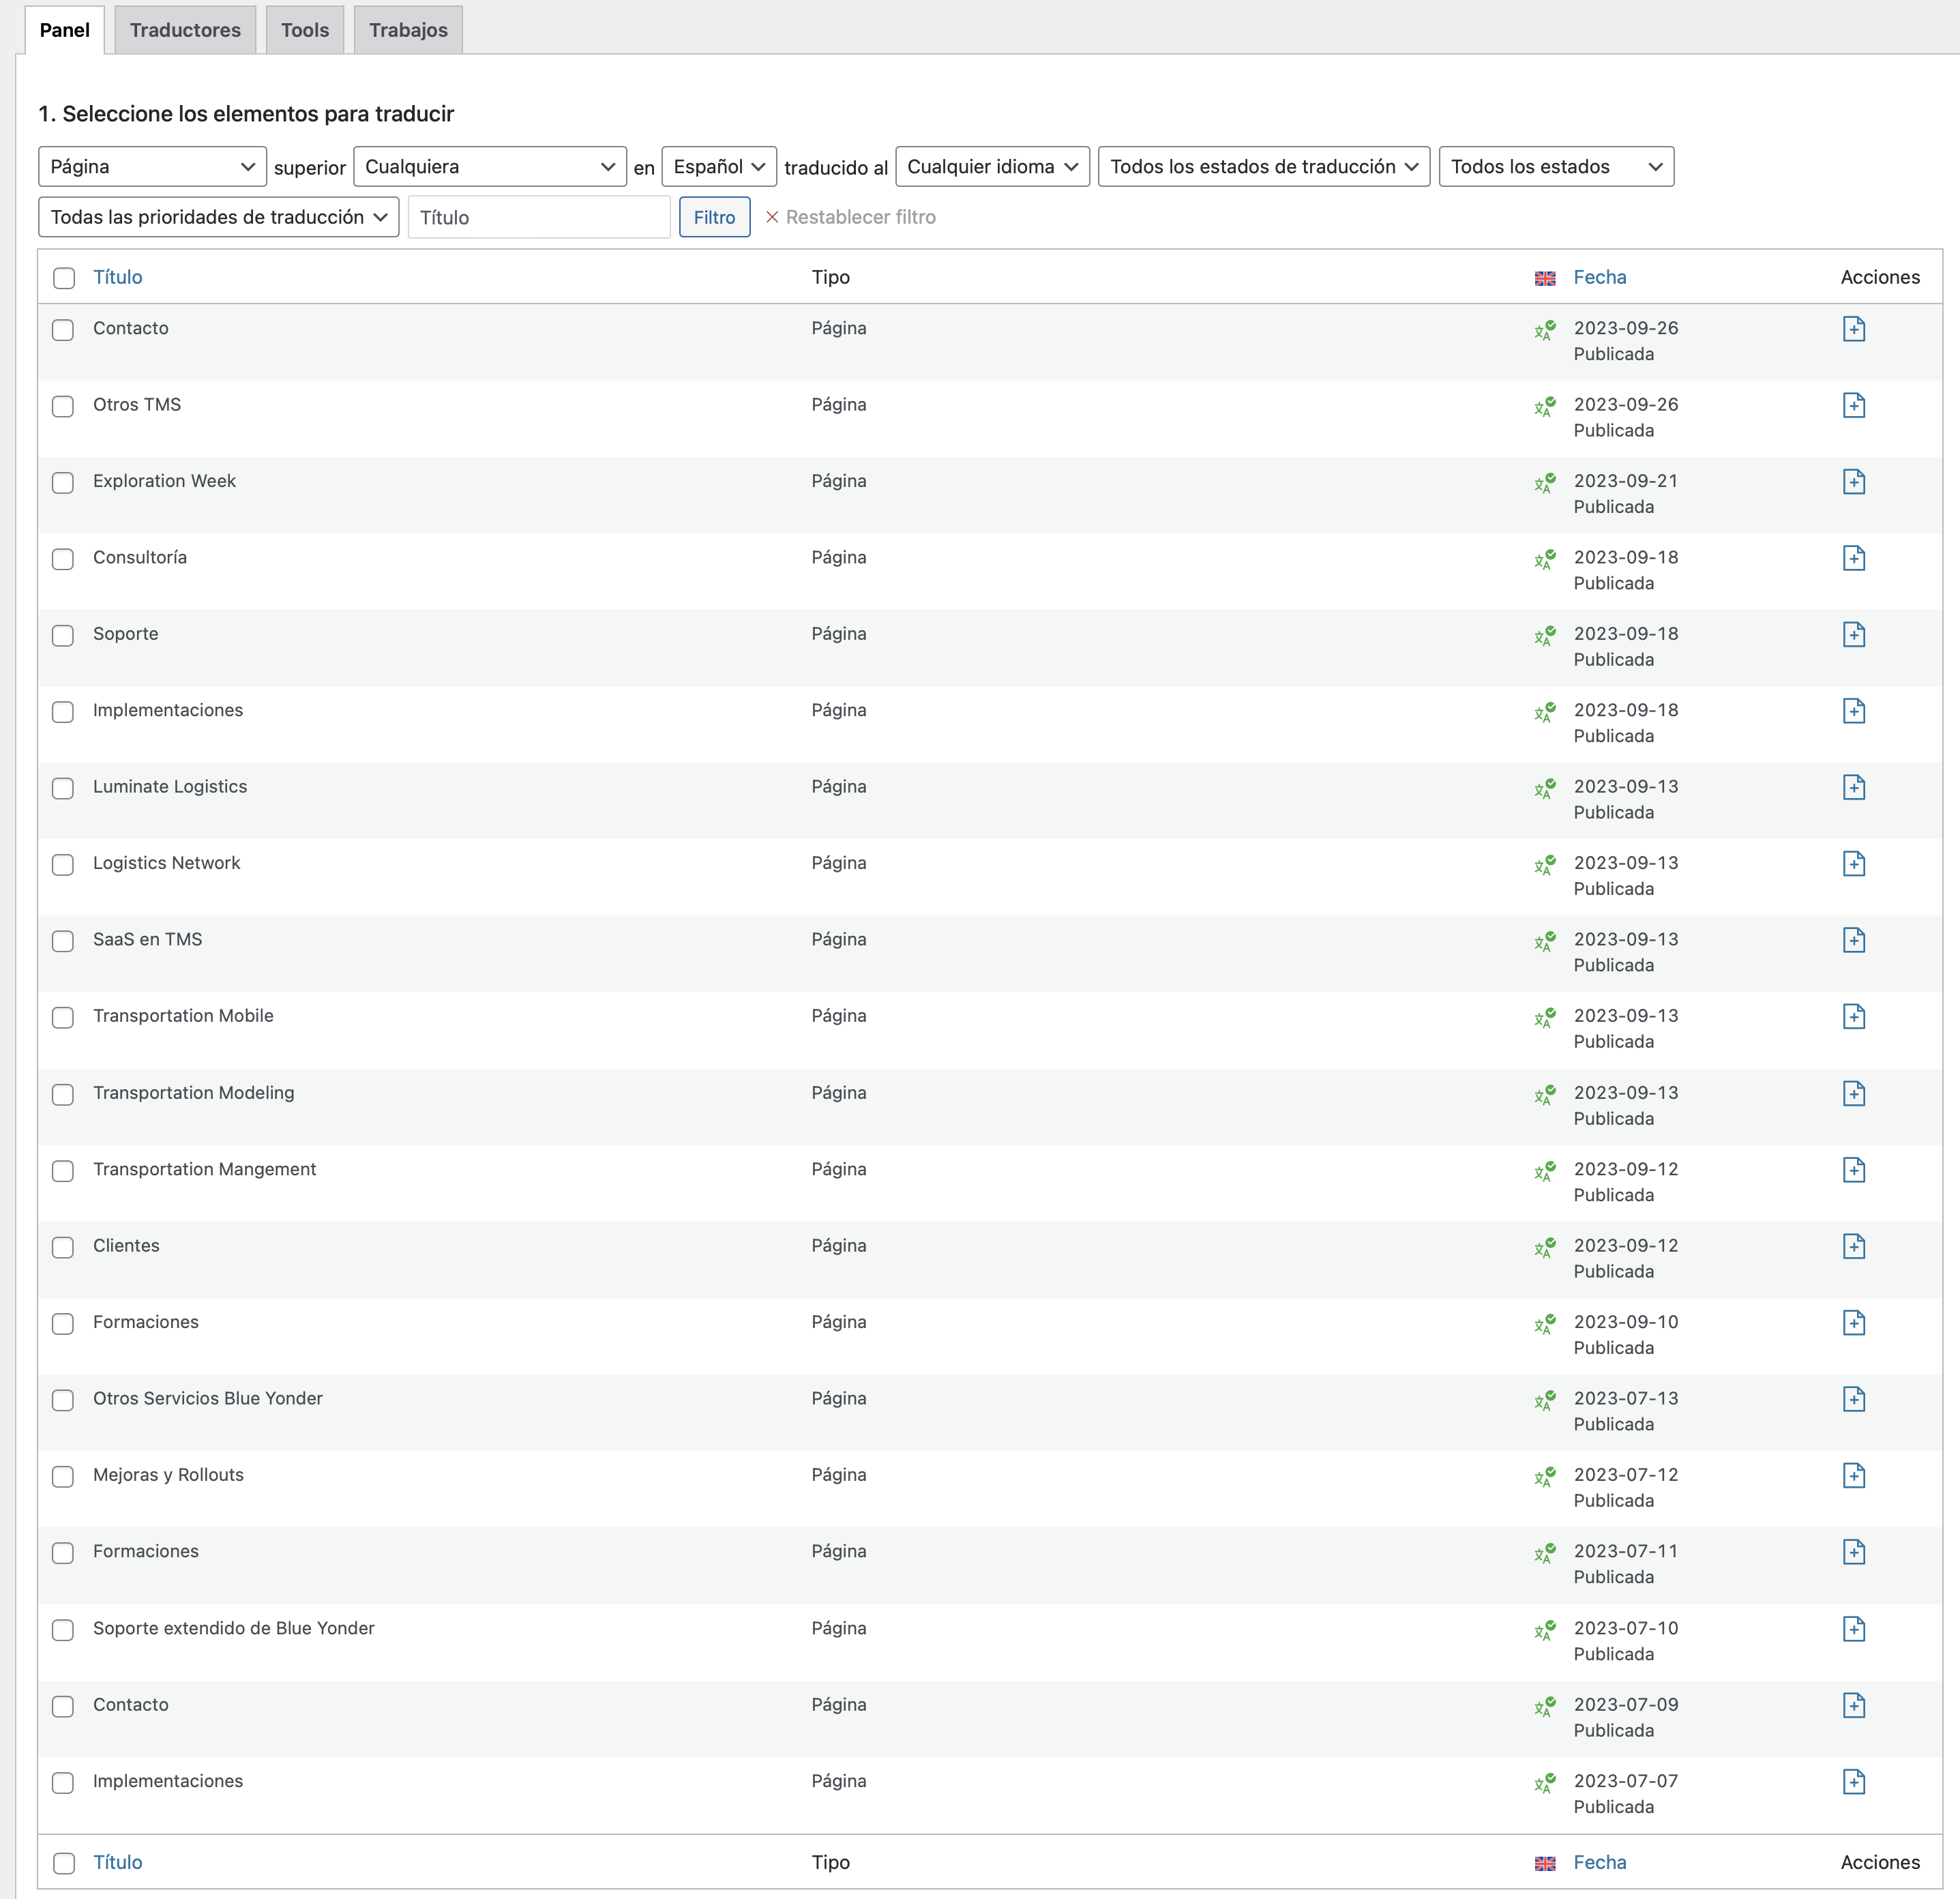Image resolution: width=1960 pixels, height=1899 pixels.
Task: Tick the select-all checkbox in top header
Action: pyautogui.click(x=64, y=278)
